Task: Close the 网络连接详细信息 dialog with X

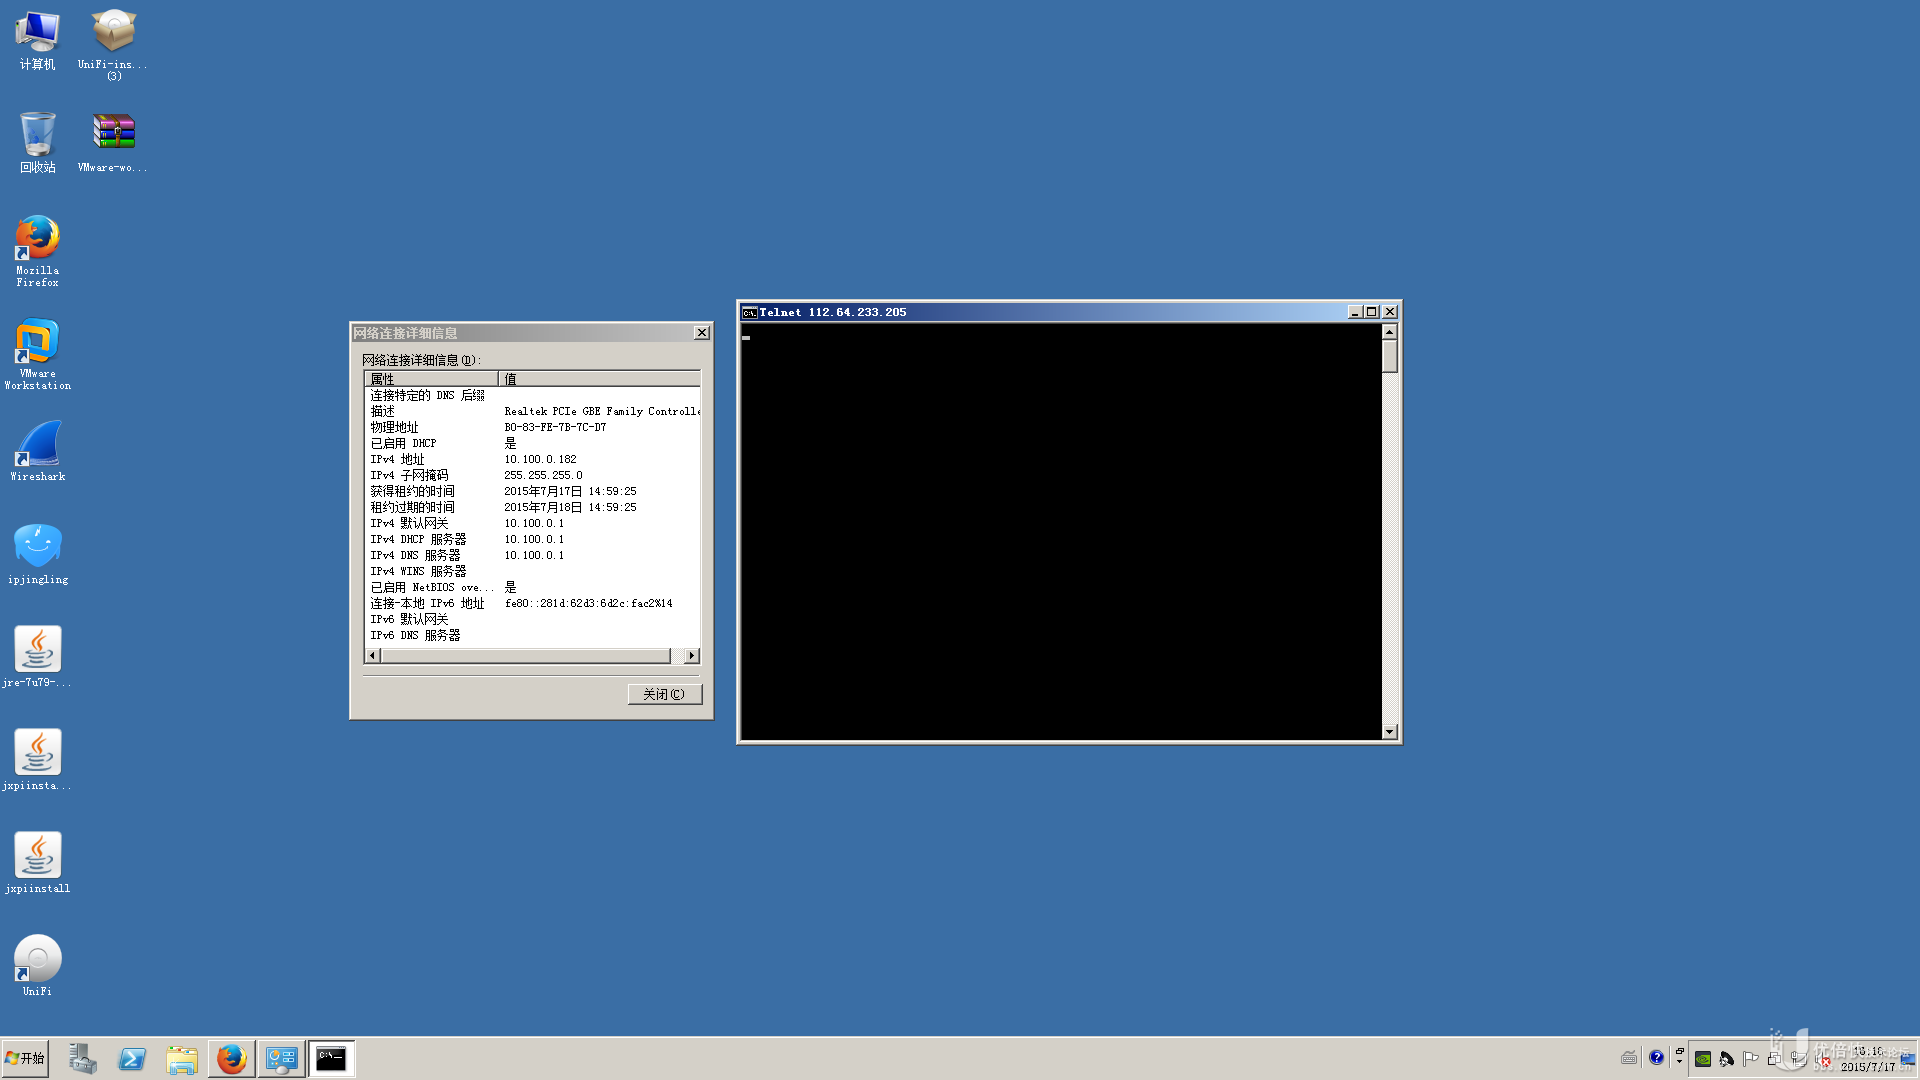Action: click(702, 333)
